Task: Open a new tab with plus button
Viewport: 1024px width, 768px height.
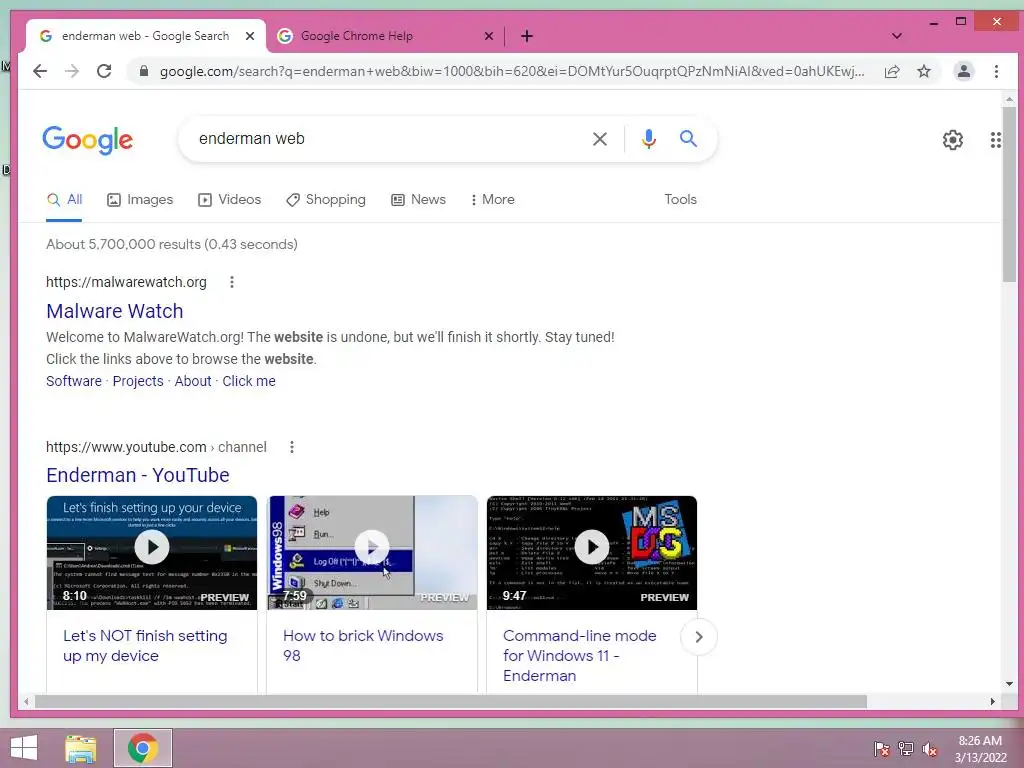Action: pyautogui.click(x=526, y=36)
